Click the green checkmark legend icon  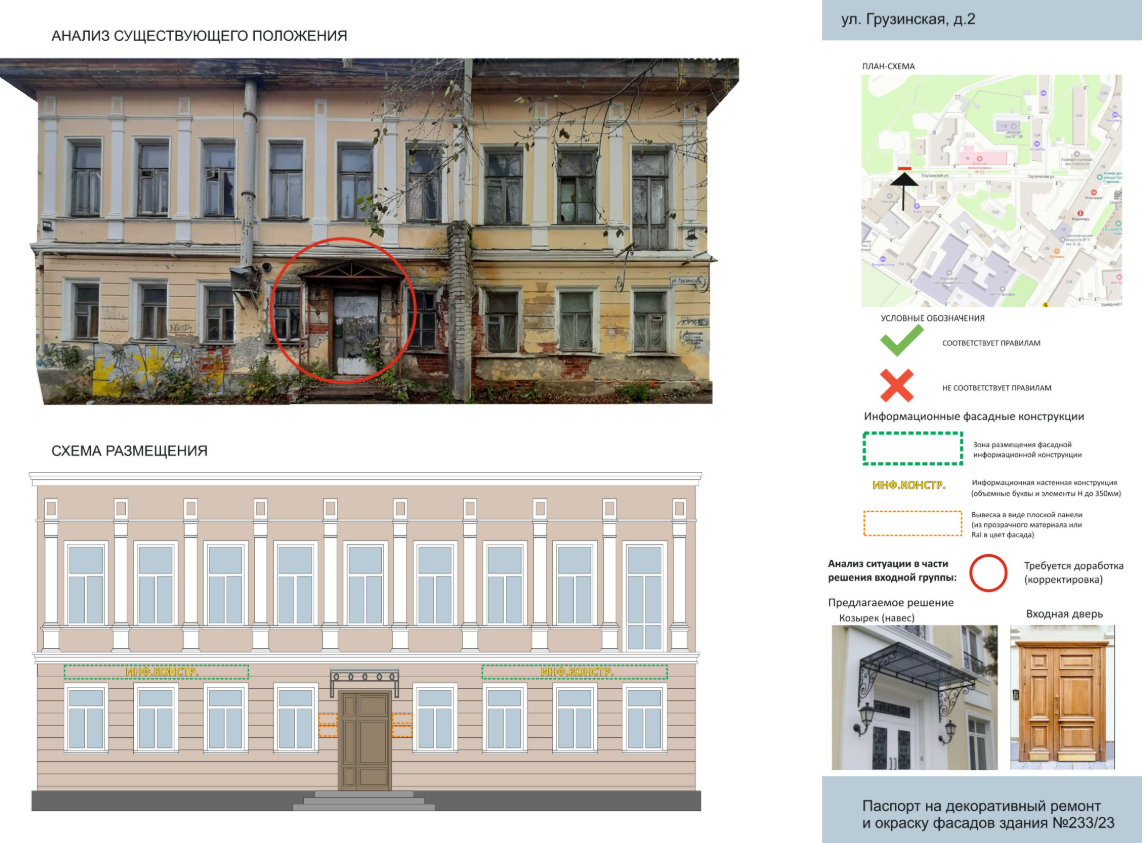click(x=901, y=342)
